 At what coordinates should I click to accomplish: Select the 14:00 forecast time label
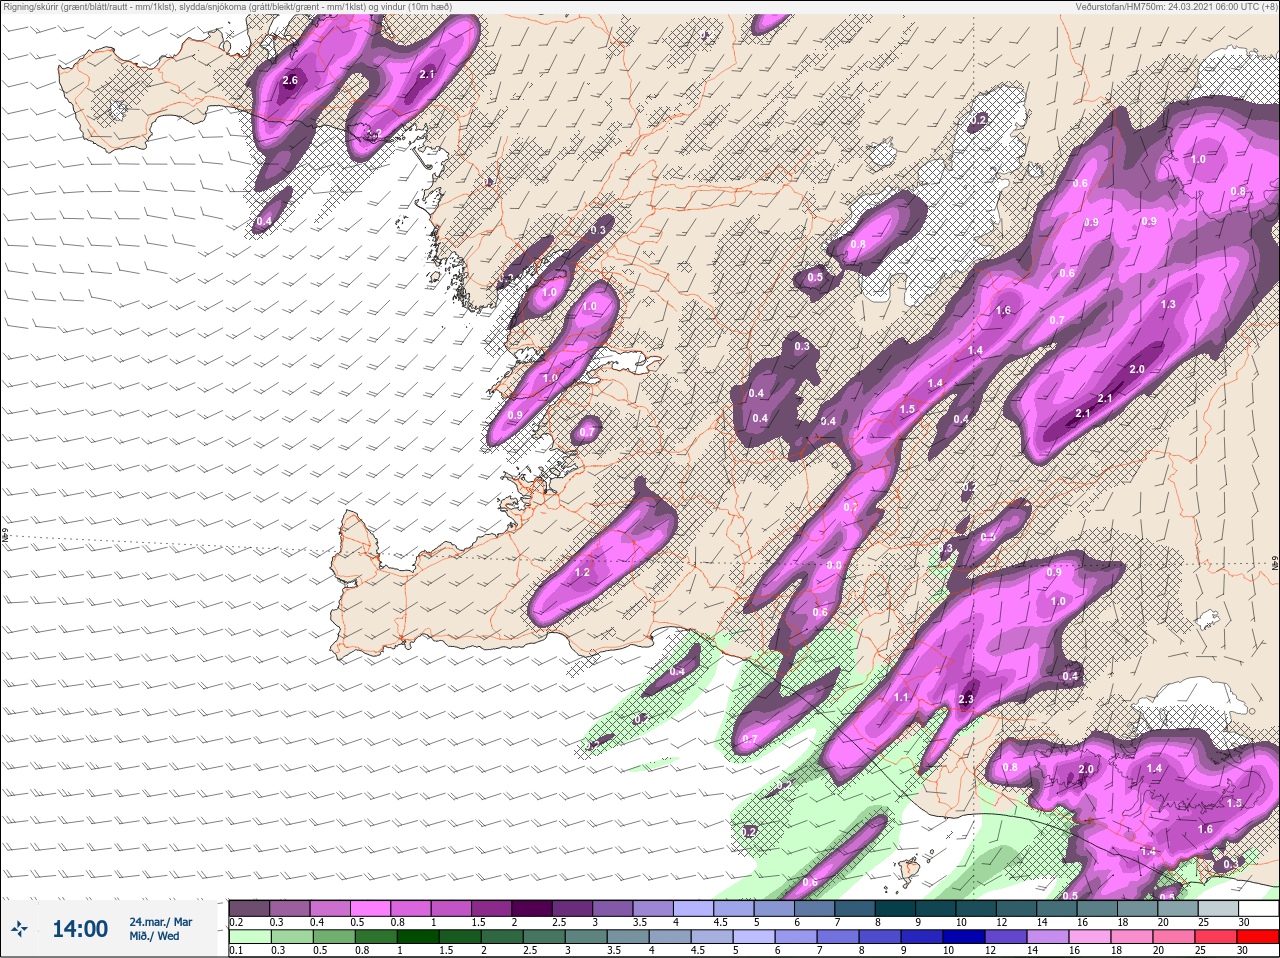tap(80, 929)
